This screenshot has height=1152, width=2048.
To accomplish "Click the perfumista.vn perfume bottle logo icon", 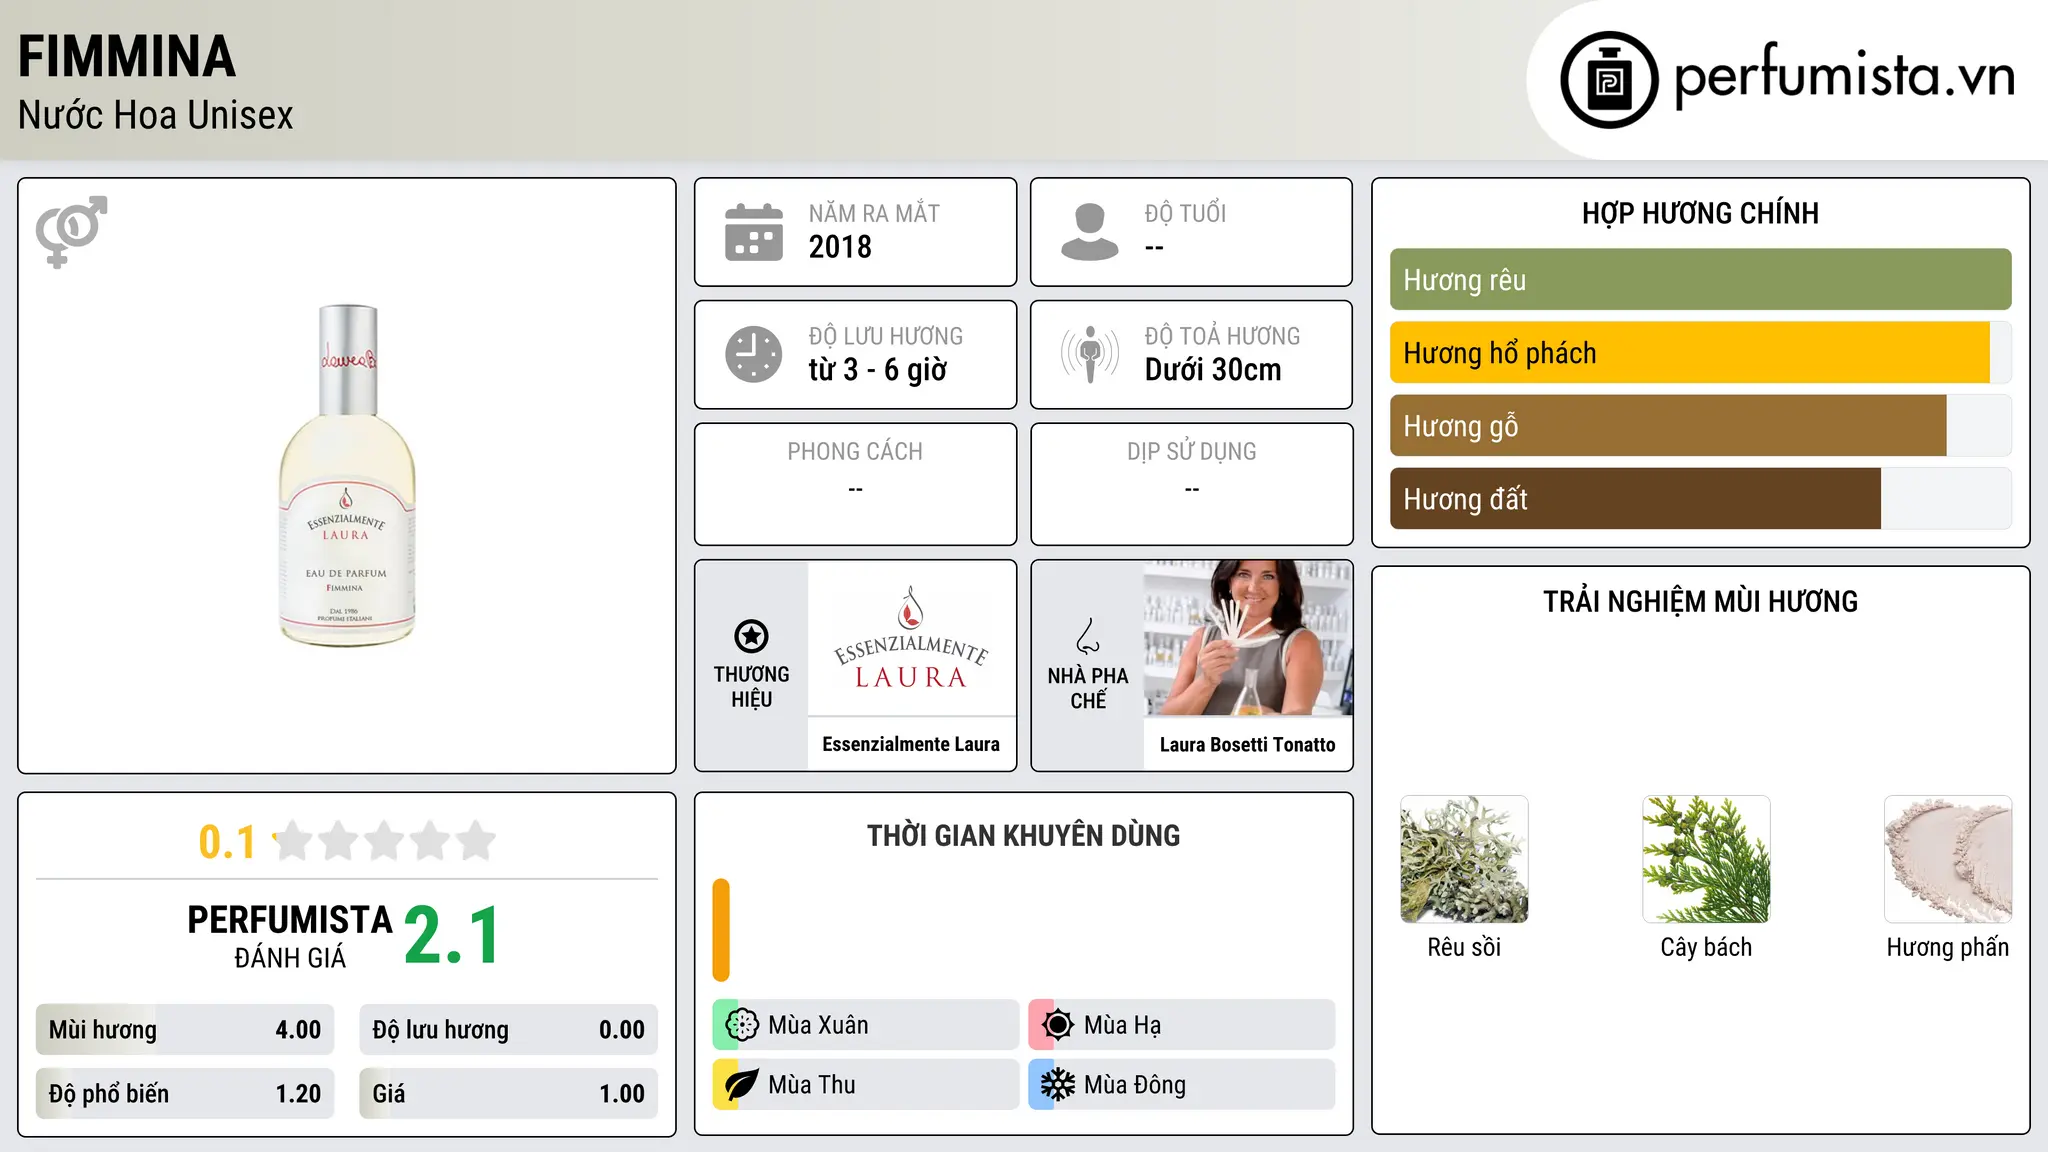I will pos(1609,80).
